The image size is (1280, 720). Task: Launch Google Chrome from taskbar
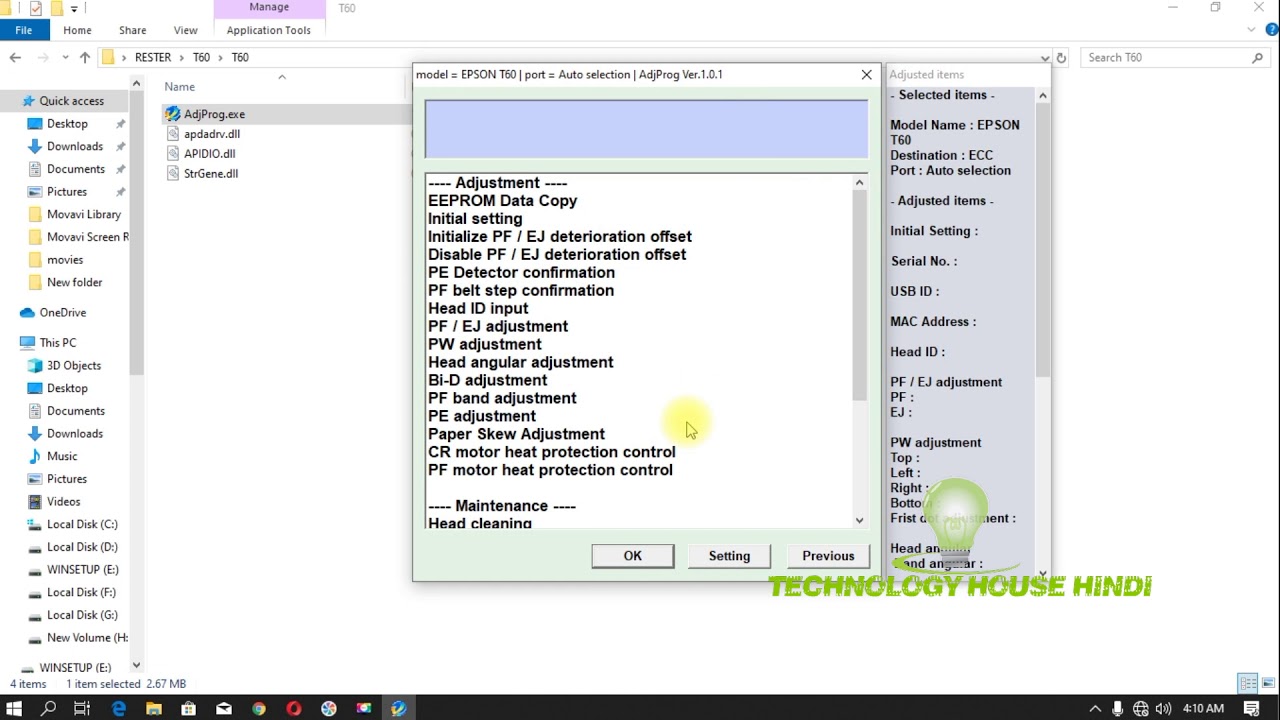[259, 708]
